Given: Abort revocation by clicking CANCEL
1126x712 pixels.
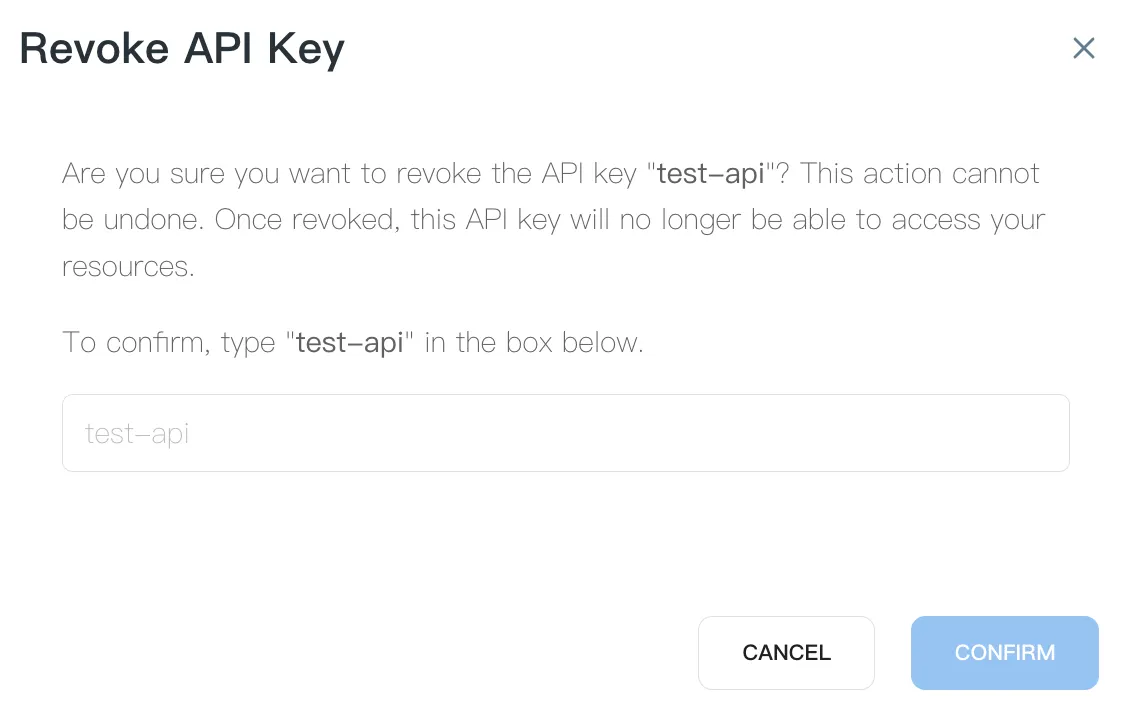Looking at the screenshot, I should point(786,653).
